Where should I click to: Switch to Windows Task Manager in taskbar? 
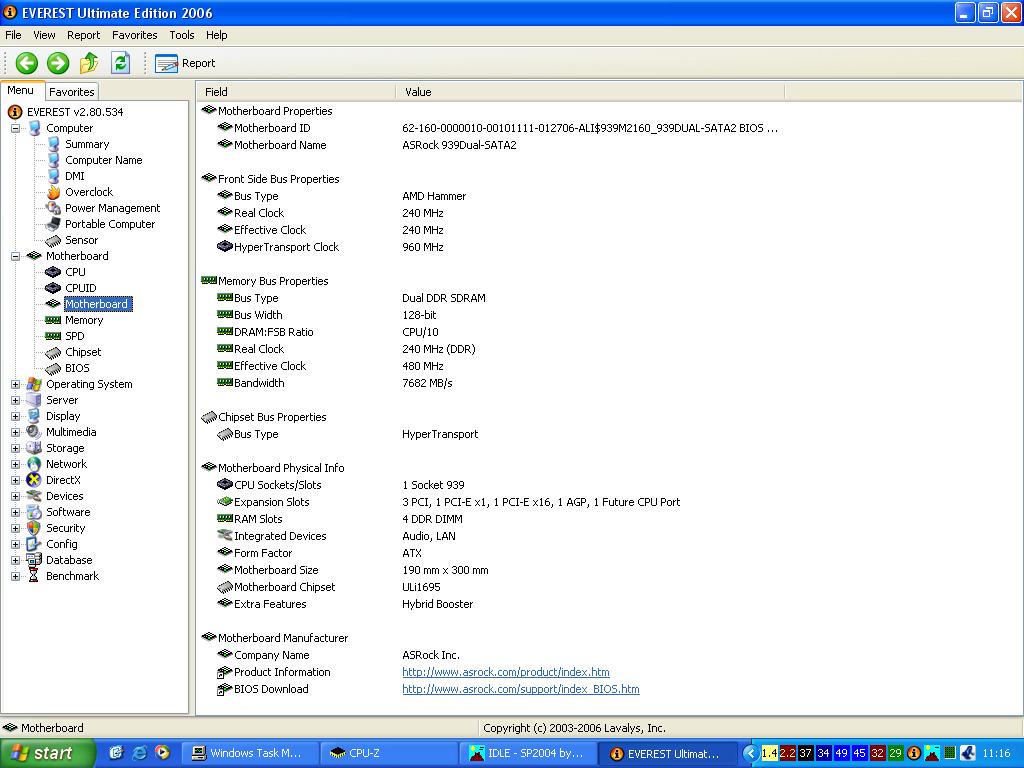249,753
